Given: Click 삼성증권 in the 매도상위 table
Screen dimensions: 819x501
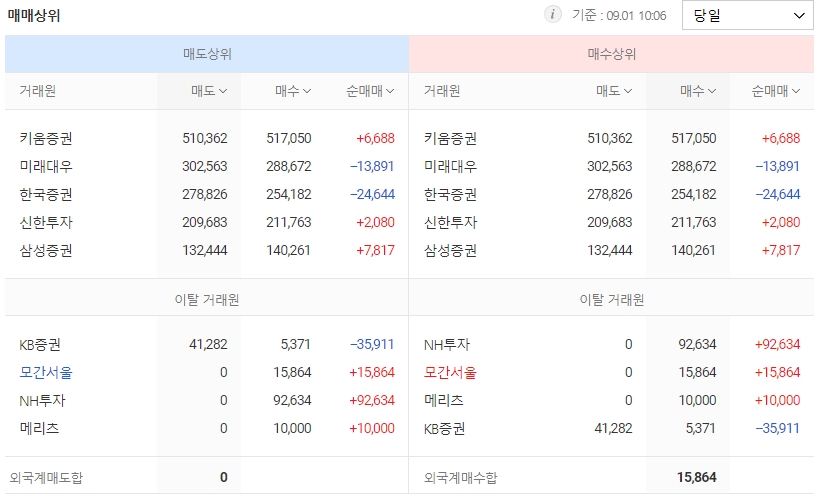Looking at the screenshot, I should click(46, 251).
